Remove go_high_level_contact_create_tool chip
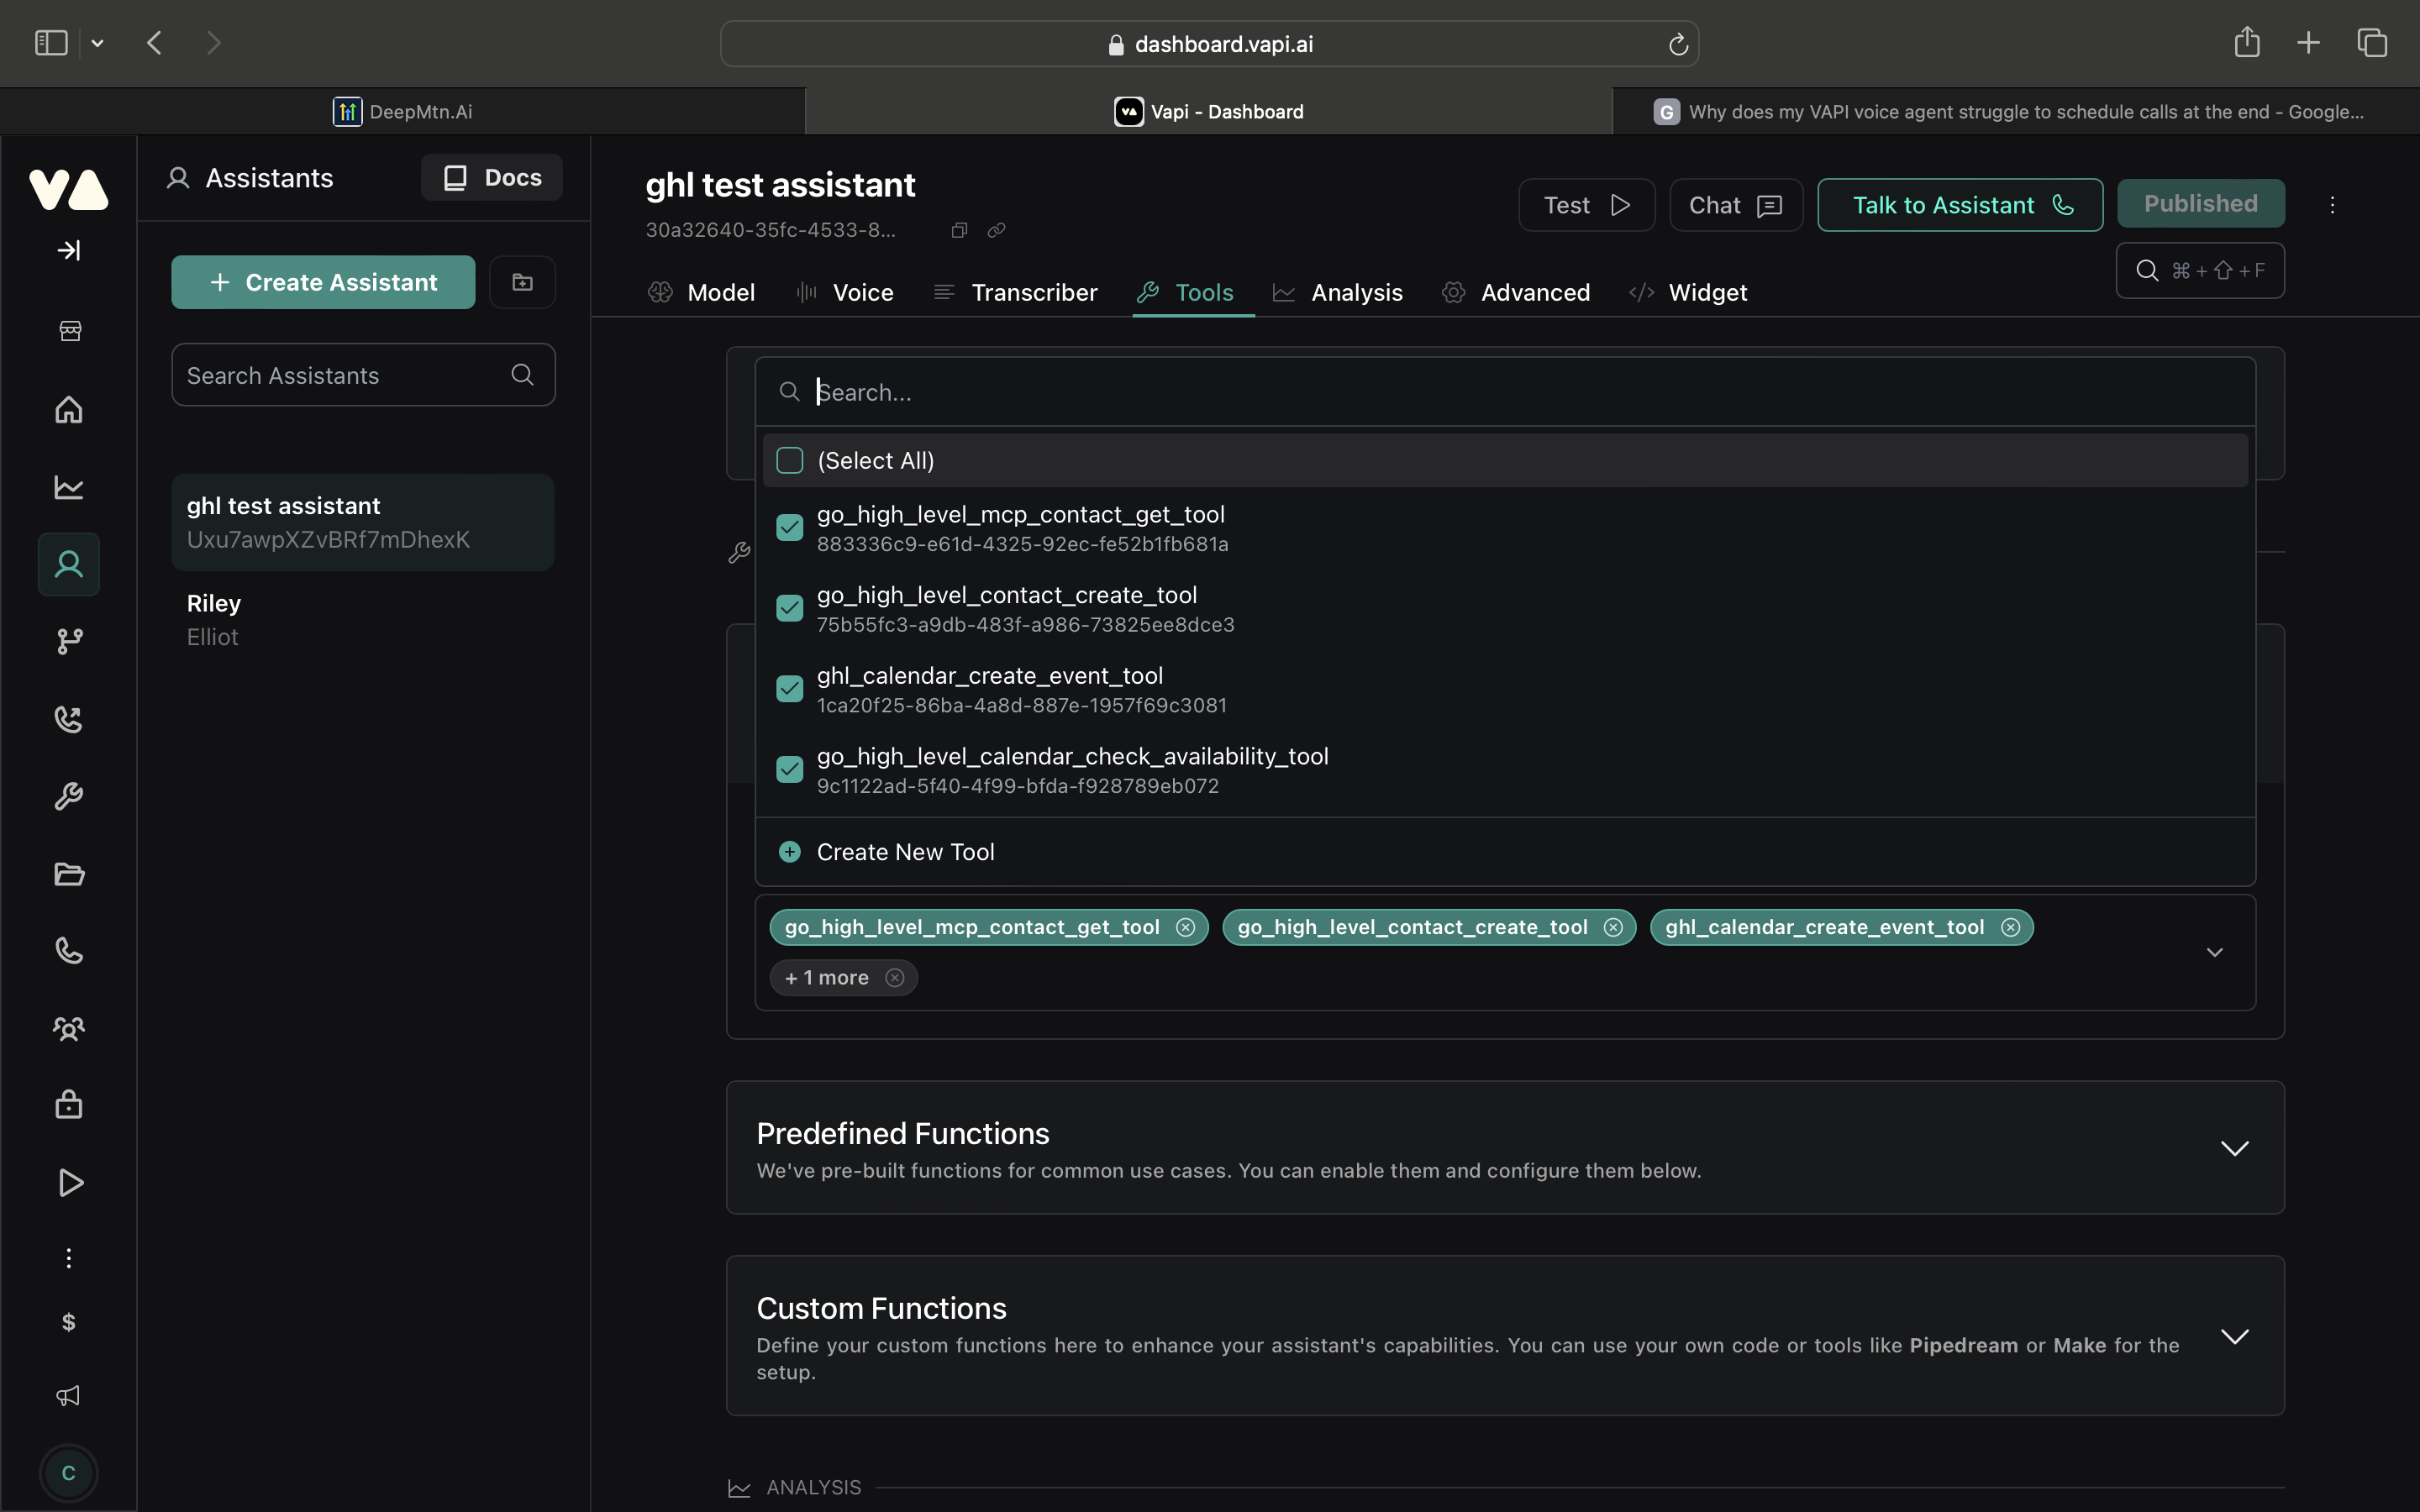The height and width of the screenshot is (1512, 2420). pos(1613,927)
